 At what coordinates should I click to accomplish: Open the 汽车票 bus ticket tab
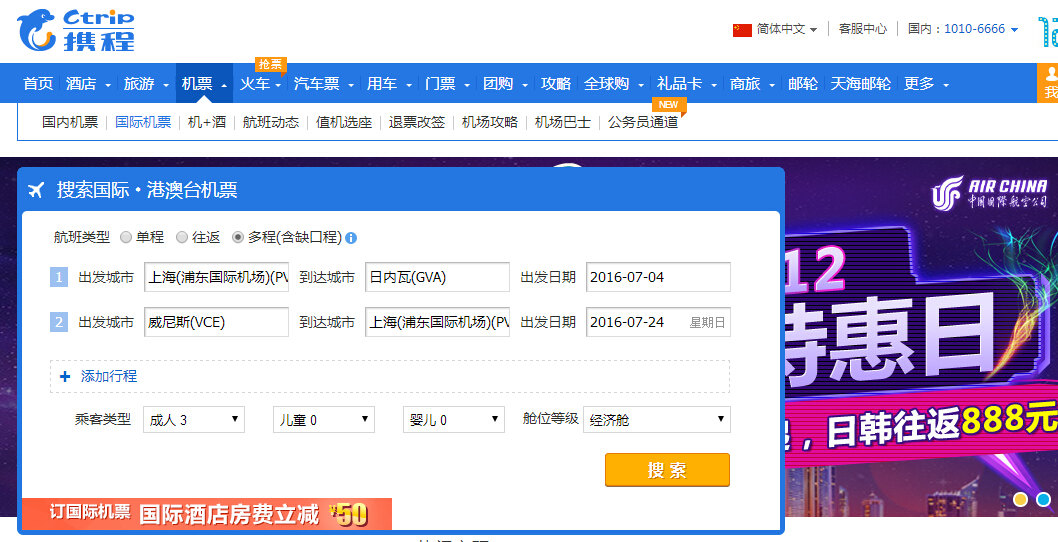click(x=317, y=84)
